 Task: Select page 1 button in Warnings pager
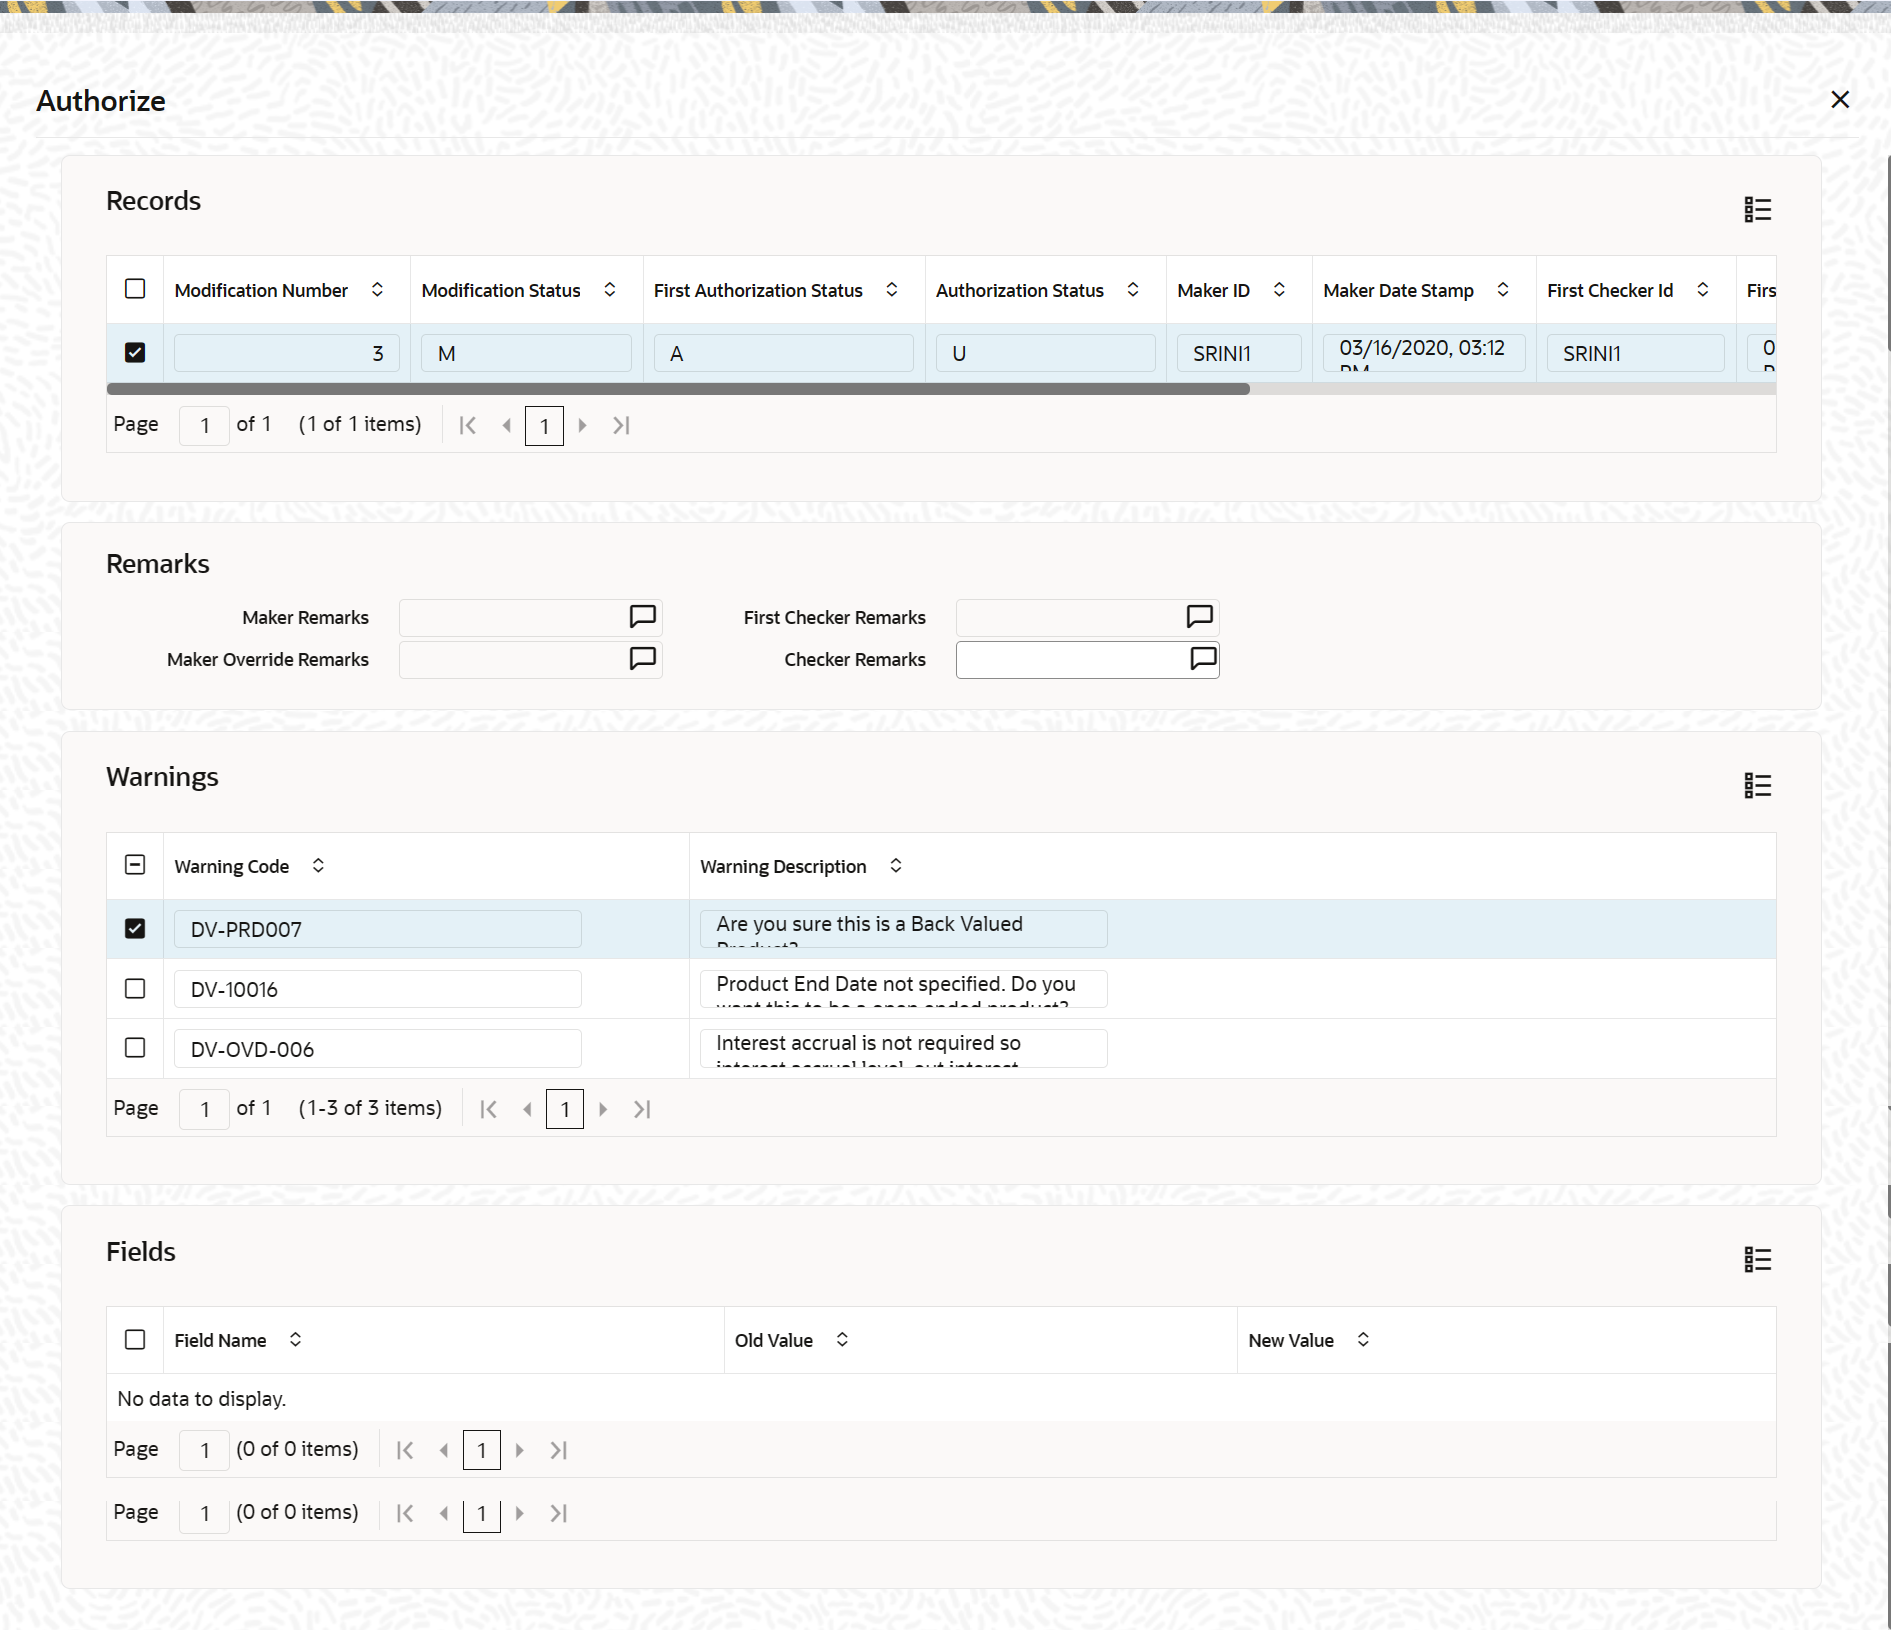pos(565,1109)
